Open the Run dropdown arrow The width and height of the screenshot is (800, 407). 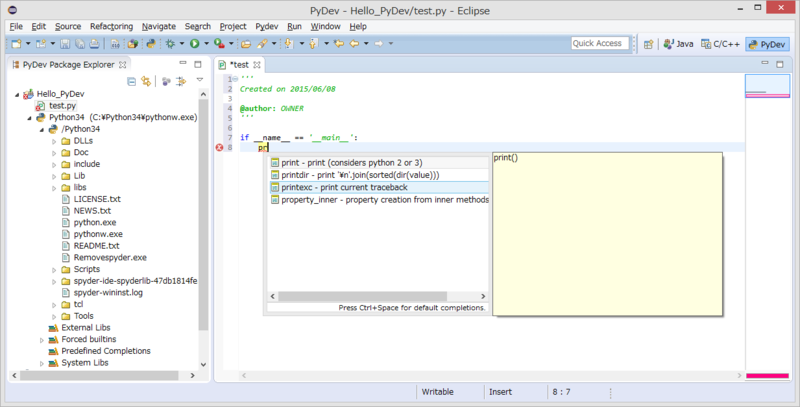coord(206,44)
